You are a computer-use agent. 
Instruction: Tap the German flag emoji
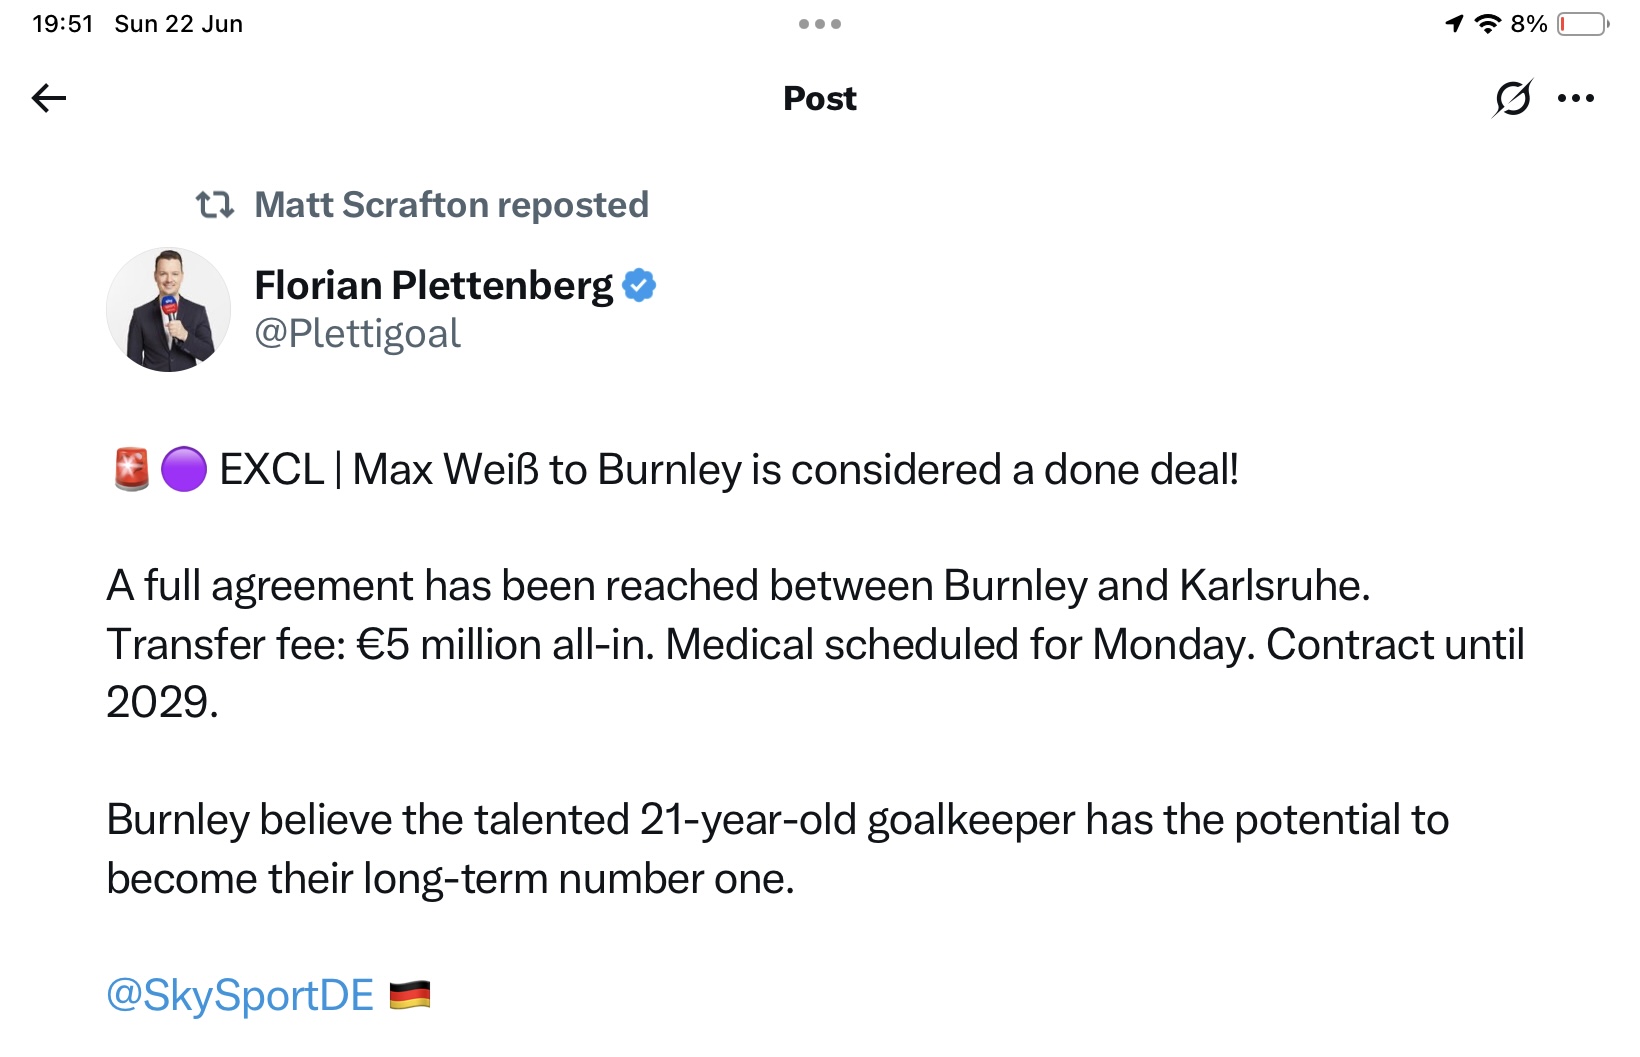409,995
